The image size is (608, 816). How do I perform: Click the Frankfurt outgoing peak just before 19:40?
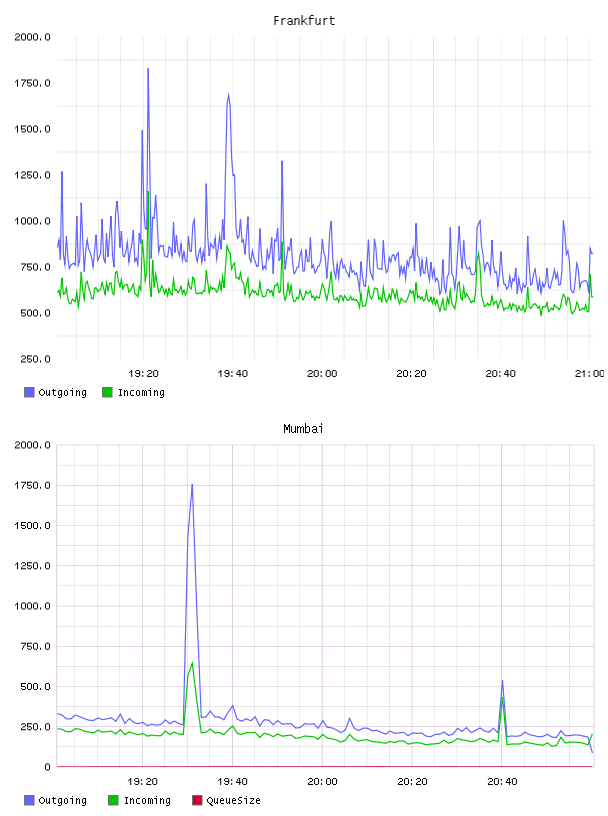228,95
